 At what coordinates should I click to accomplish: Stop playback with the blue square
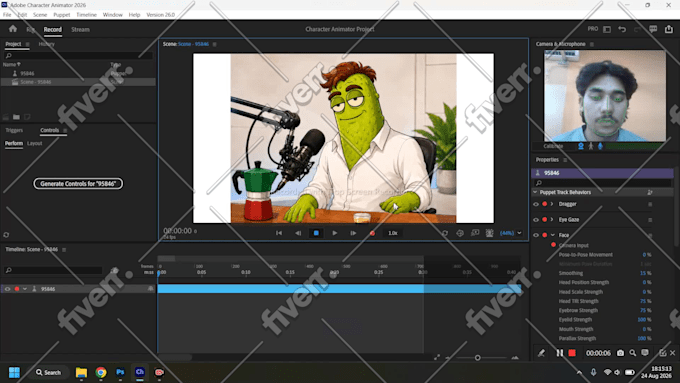[x=316, y=233]
